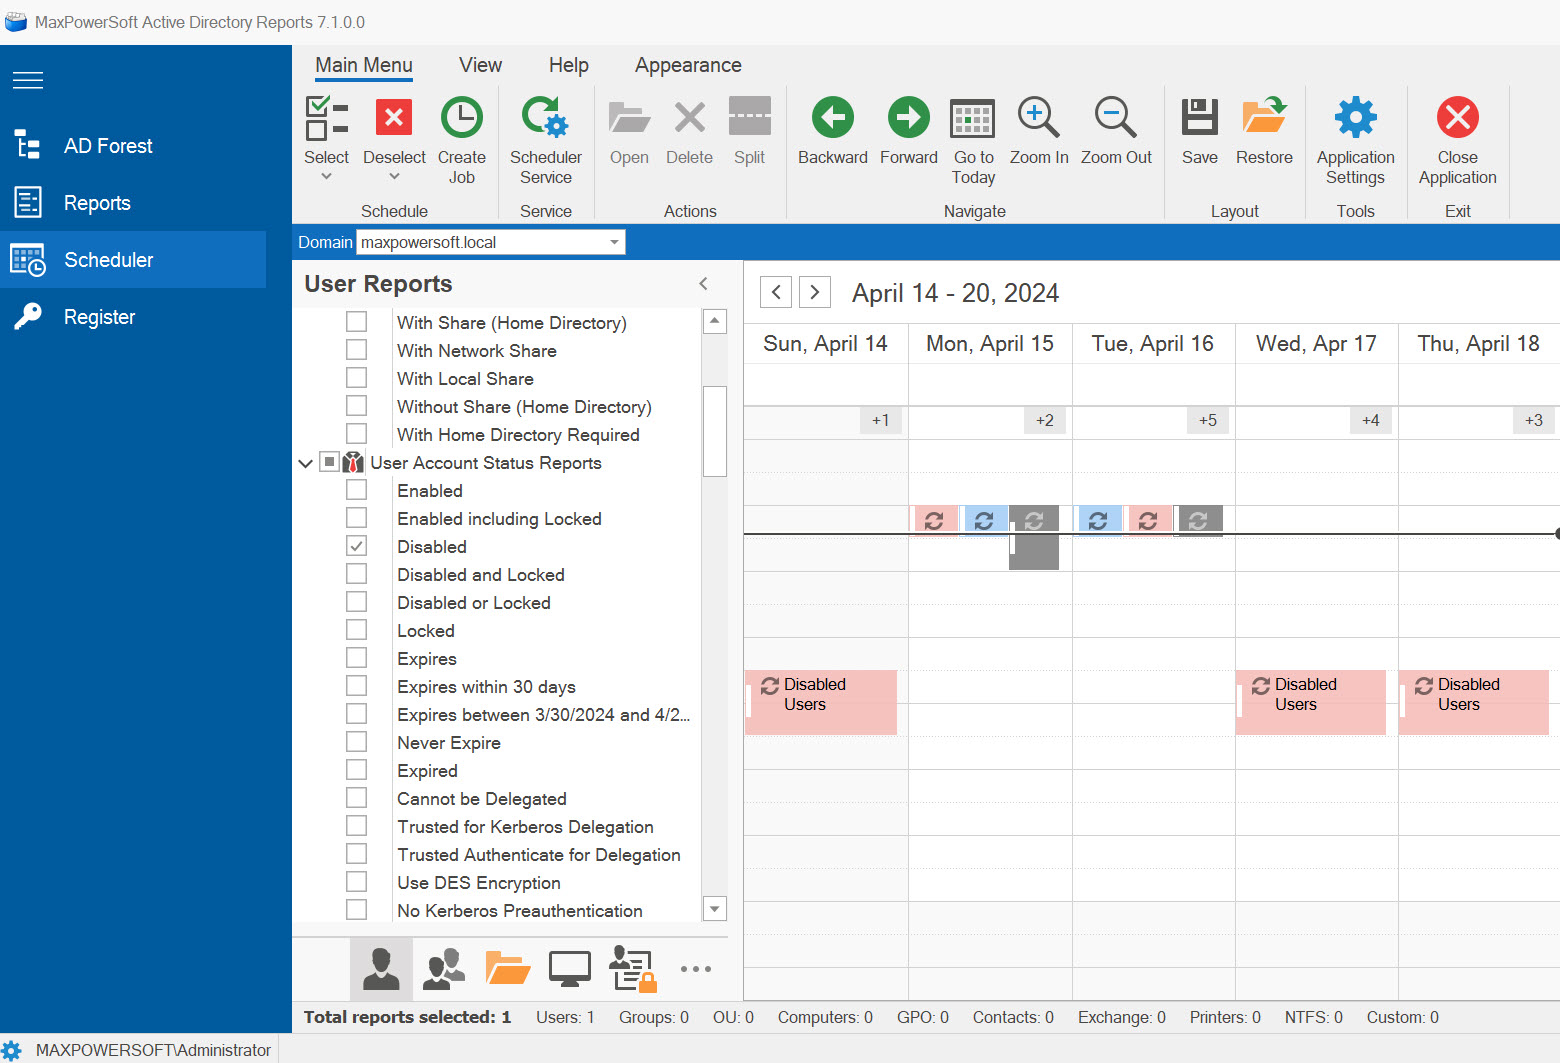Click the report list scrollbar thumb
Viewport: 1560px width, 1063px height.
714,431
